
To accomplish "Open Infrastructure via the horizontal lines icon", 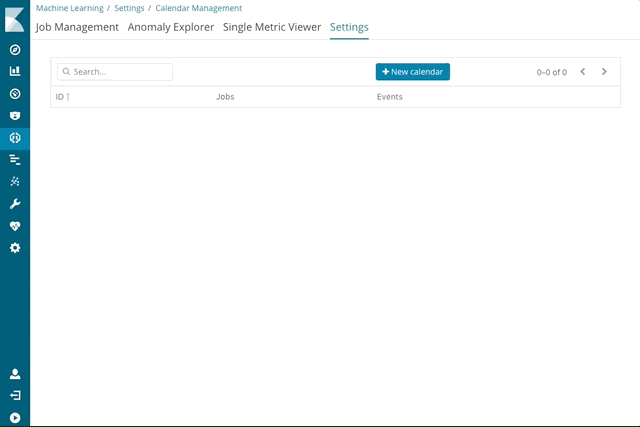I will pos(15,160).
